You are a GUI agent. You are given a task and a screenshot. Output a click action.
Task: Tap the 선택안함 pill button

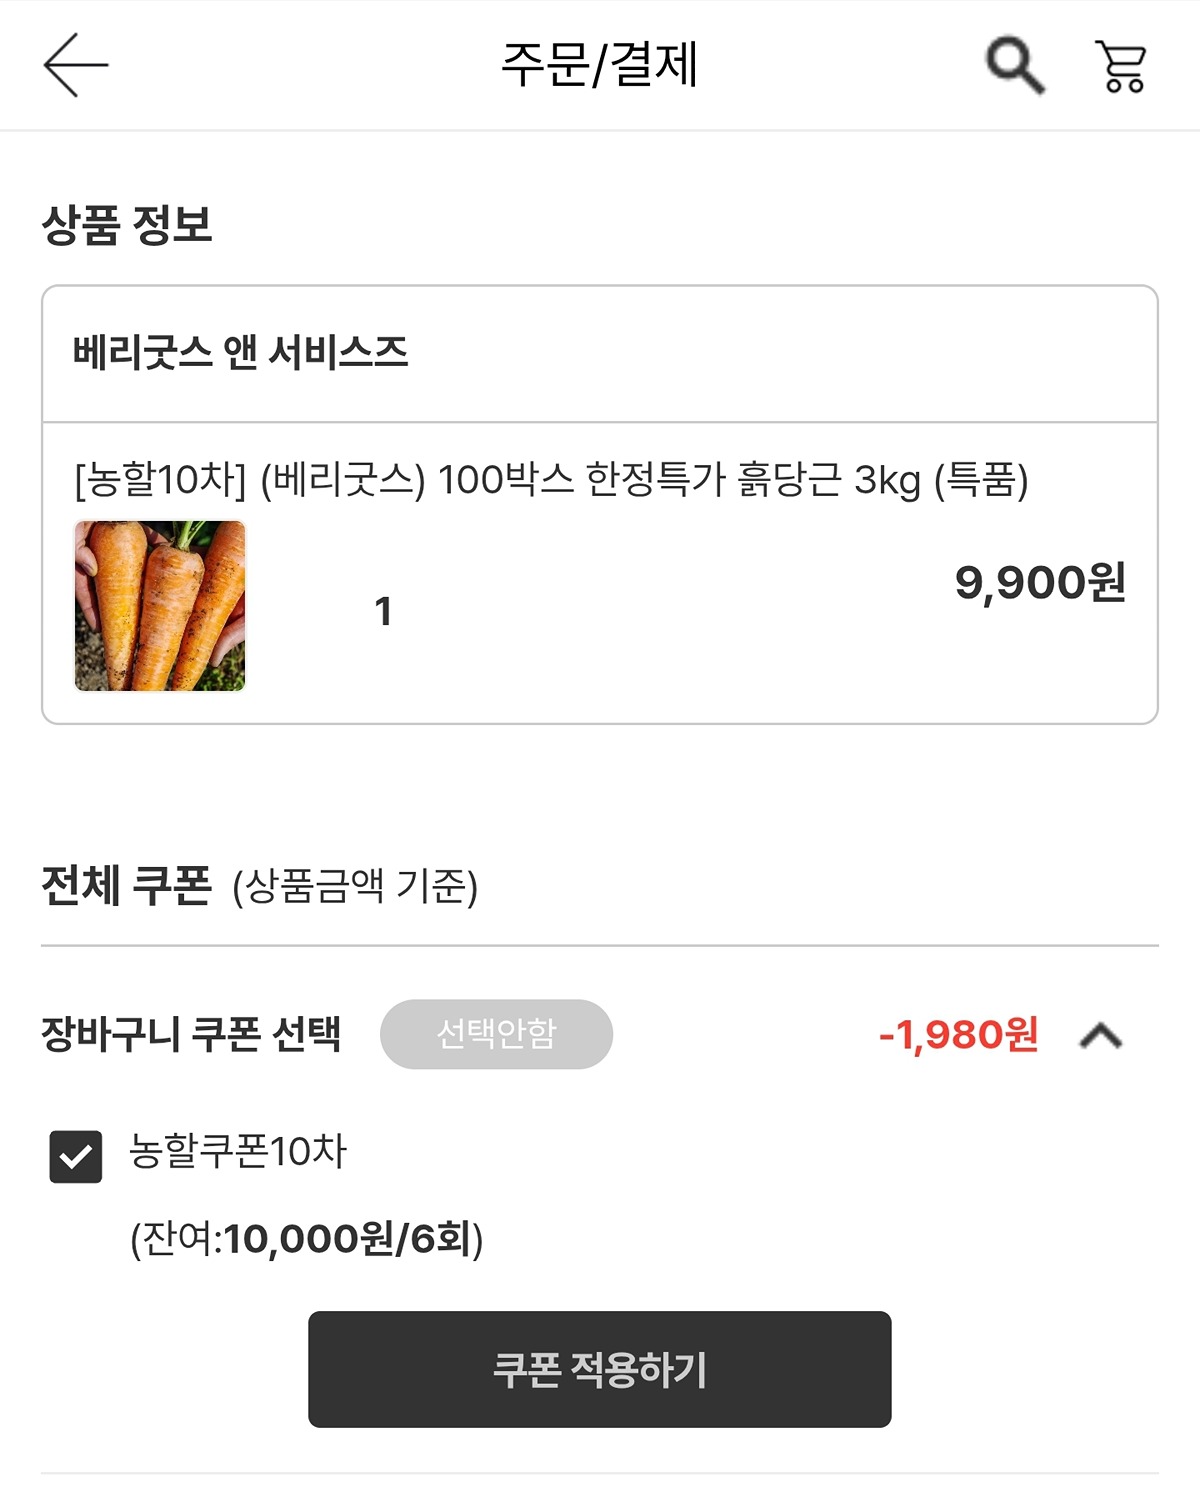point(496,1034)
